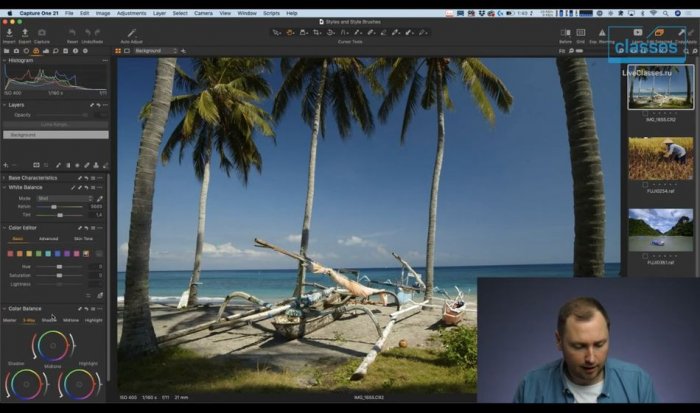Tick the checkbox under the rice field thumbnail

[x=645, y=184]
